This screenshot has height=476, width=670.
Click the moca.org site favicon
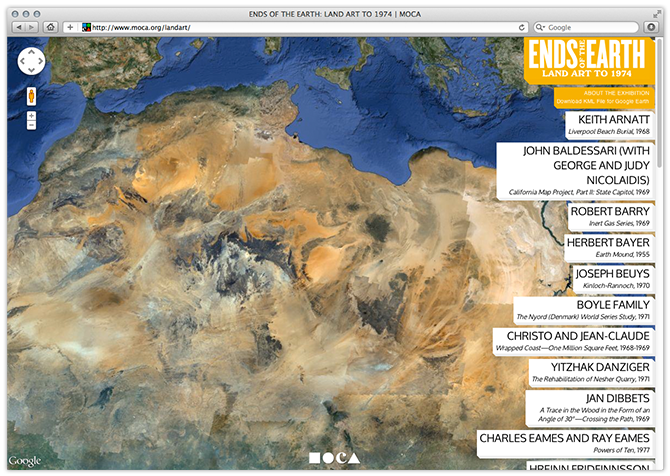(x=86, y=27)
